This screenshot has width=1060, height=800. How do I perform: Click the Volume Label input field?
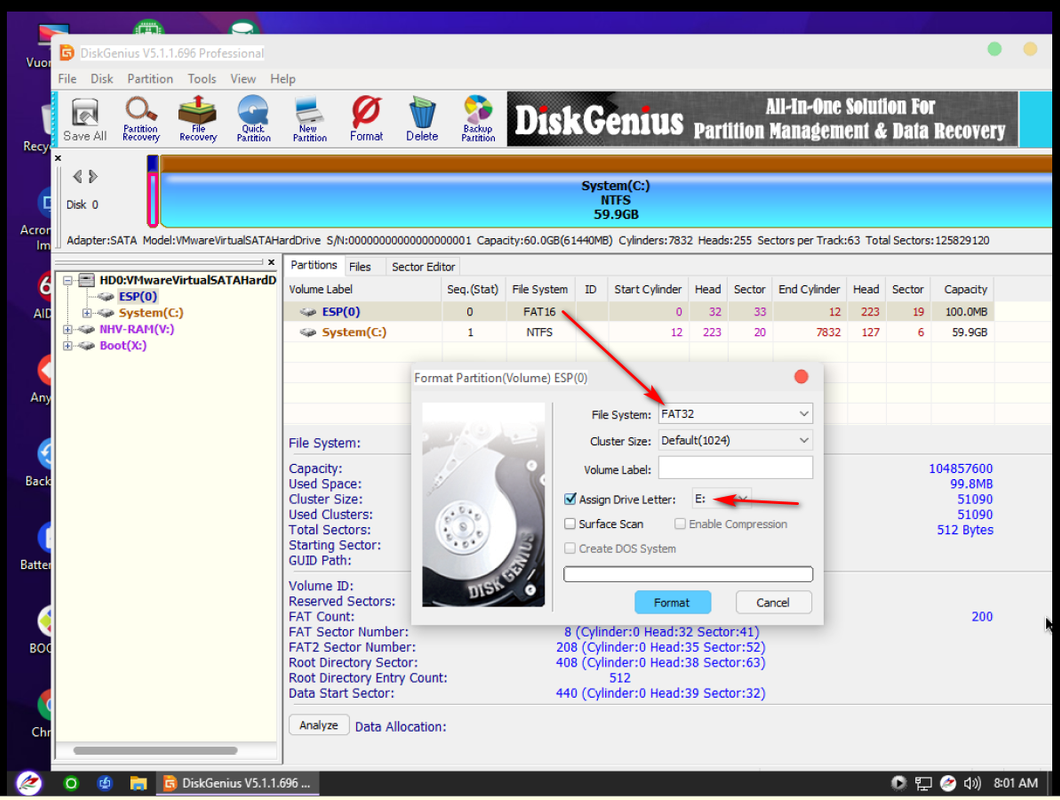[x=736, y=467]
